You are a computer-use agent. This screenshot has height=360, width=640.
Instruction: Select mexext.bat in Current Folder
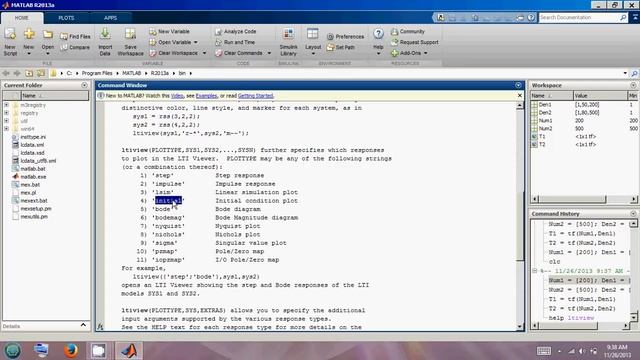tap(34, 201)
